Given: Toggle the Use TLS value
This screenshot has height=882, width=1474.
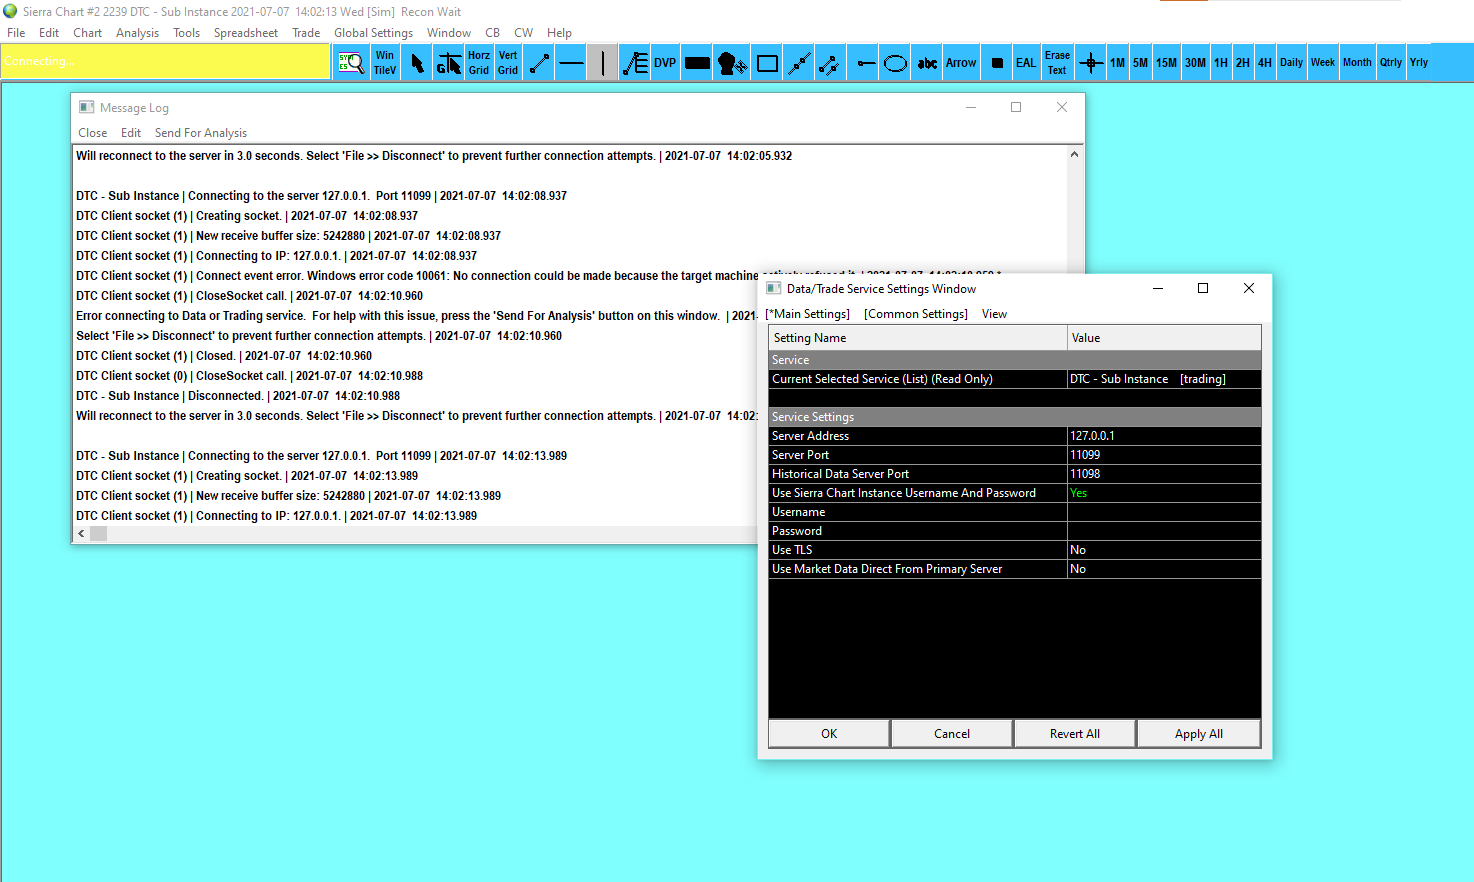Looking at the screenshot, I should [1164, 550].
